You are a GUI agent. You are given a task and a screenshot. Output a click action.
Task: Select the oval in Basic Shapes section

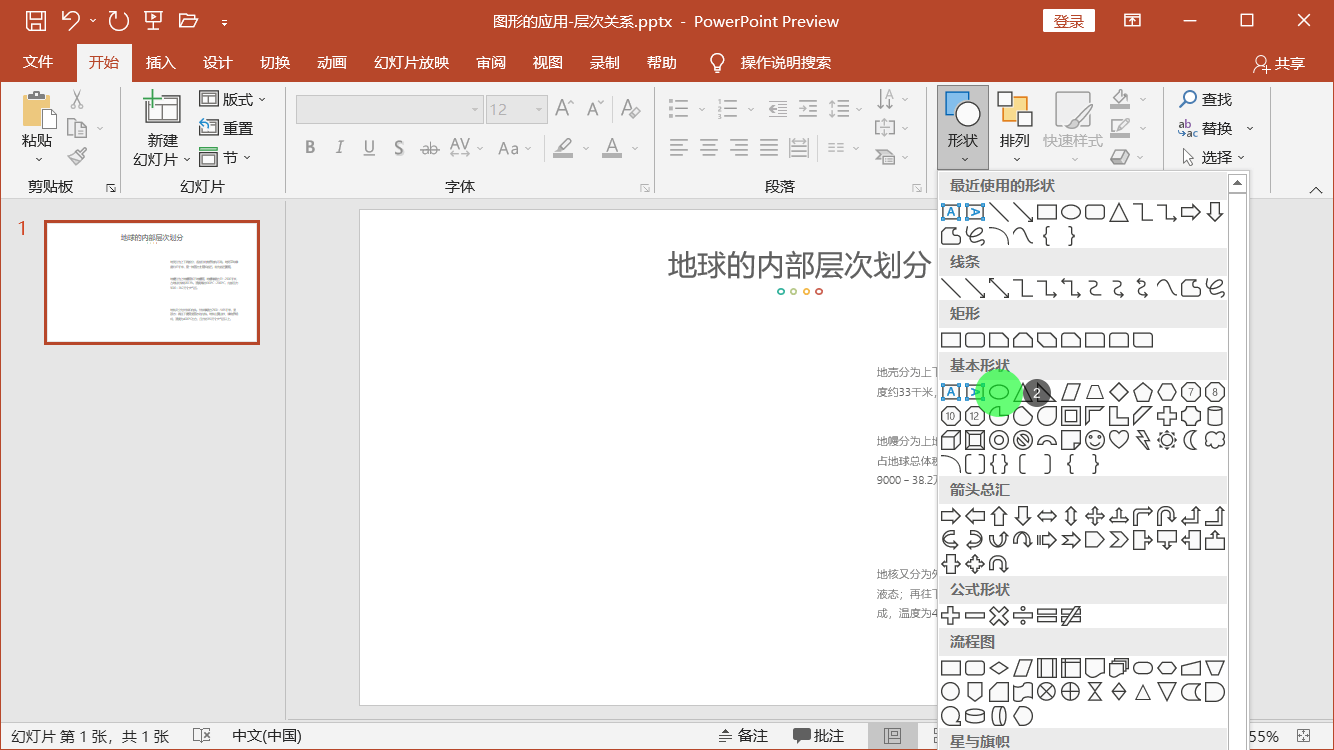point(998,392)
